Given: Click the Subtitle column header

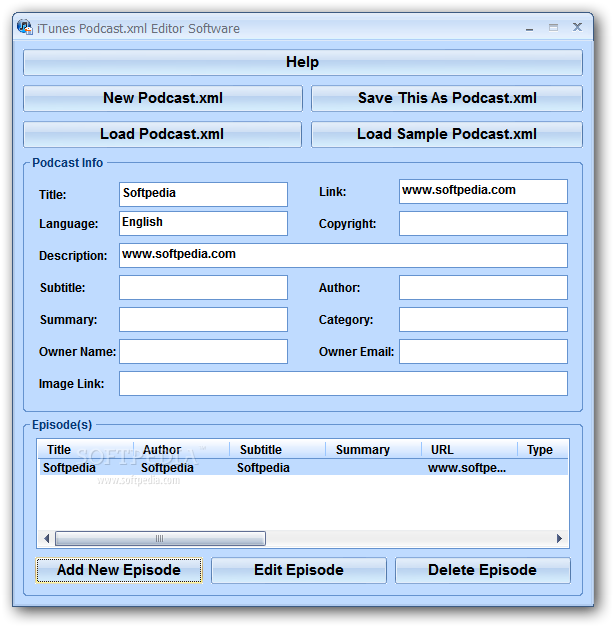Looking at the screenshot, I should tap(278, 449).
